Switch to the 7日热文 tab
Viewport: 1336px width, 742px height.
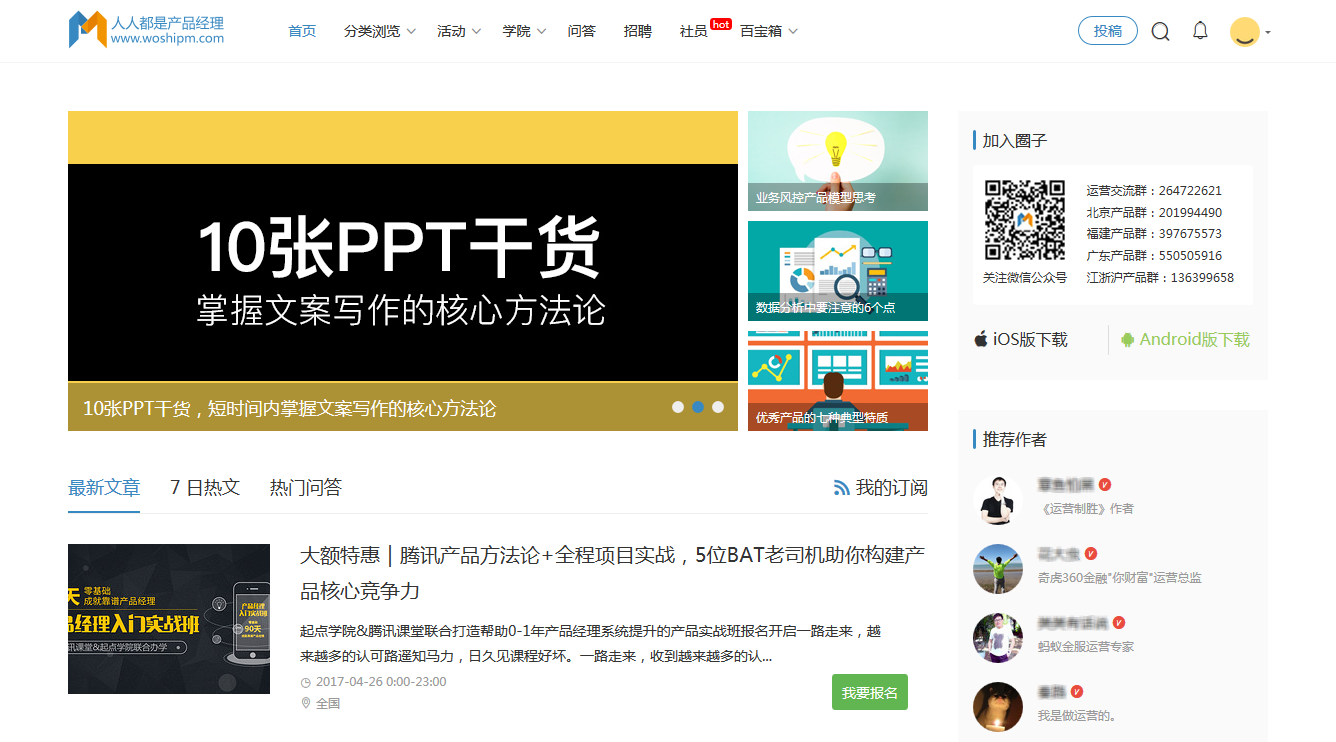click(205, 488)
